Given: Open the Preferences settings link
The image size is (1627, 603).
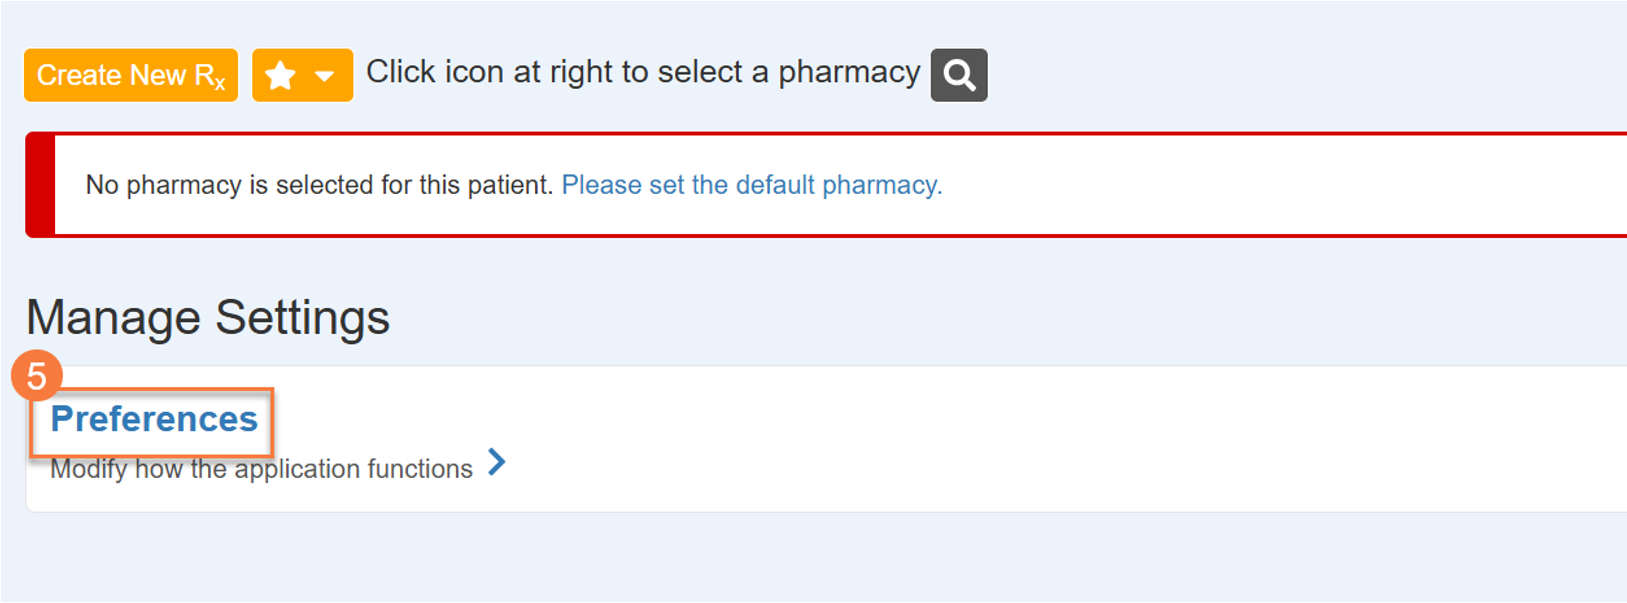Looking at the screenshot, I should pyautogui.click(x=154, y=419).
